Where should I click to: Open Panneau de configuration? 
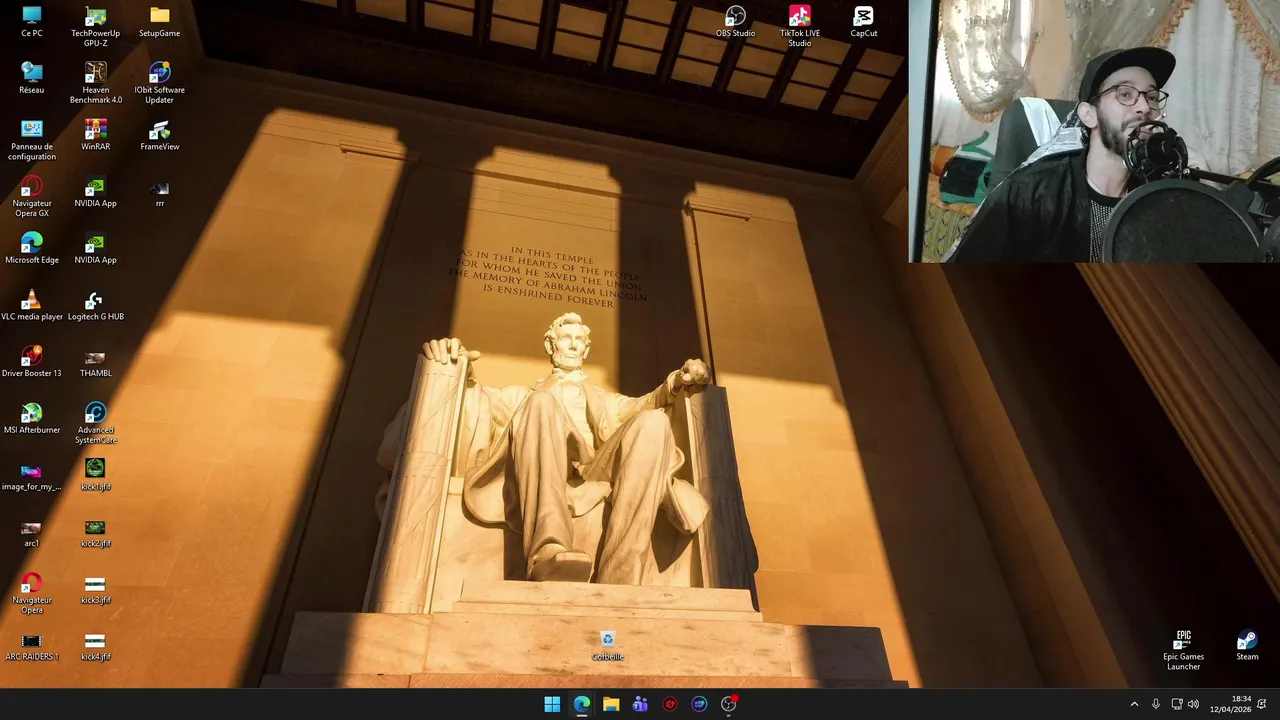(32, 141)
